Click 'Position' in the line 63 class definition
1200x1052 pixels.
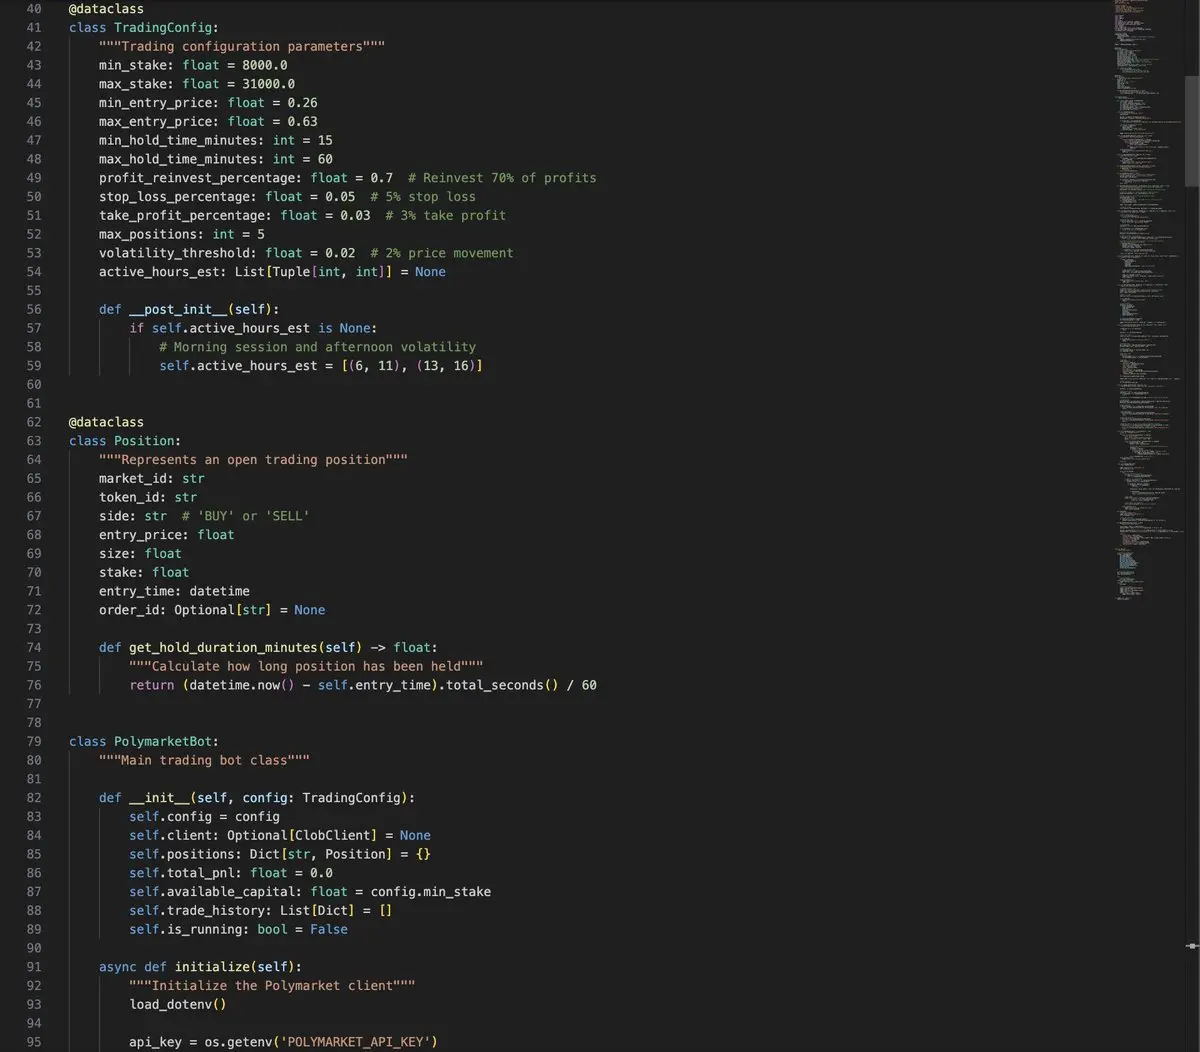click(144, 441)
